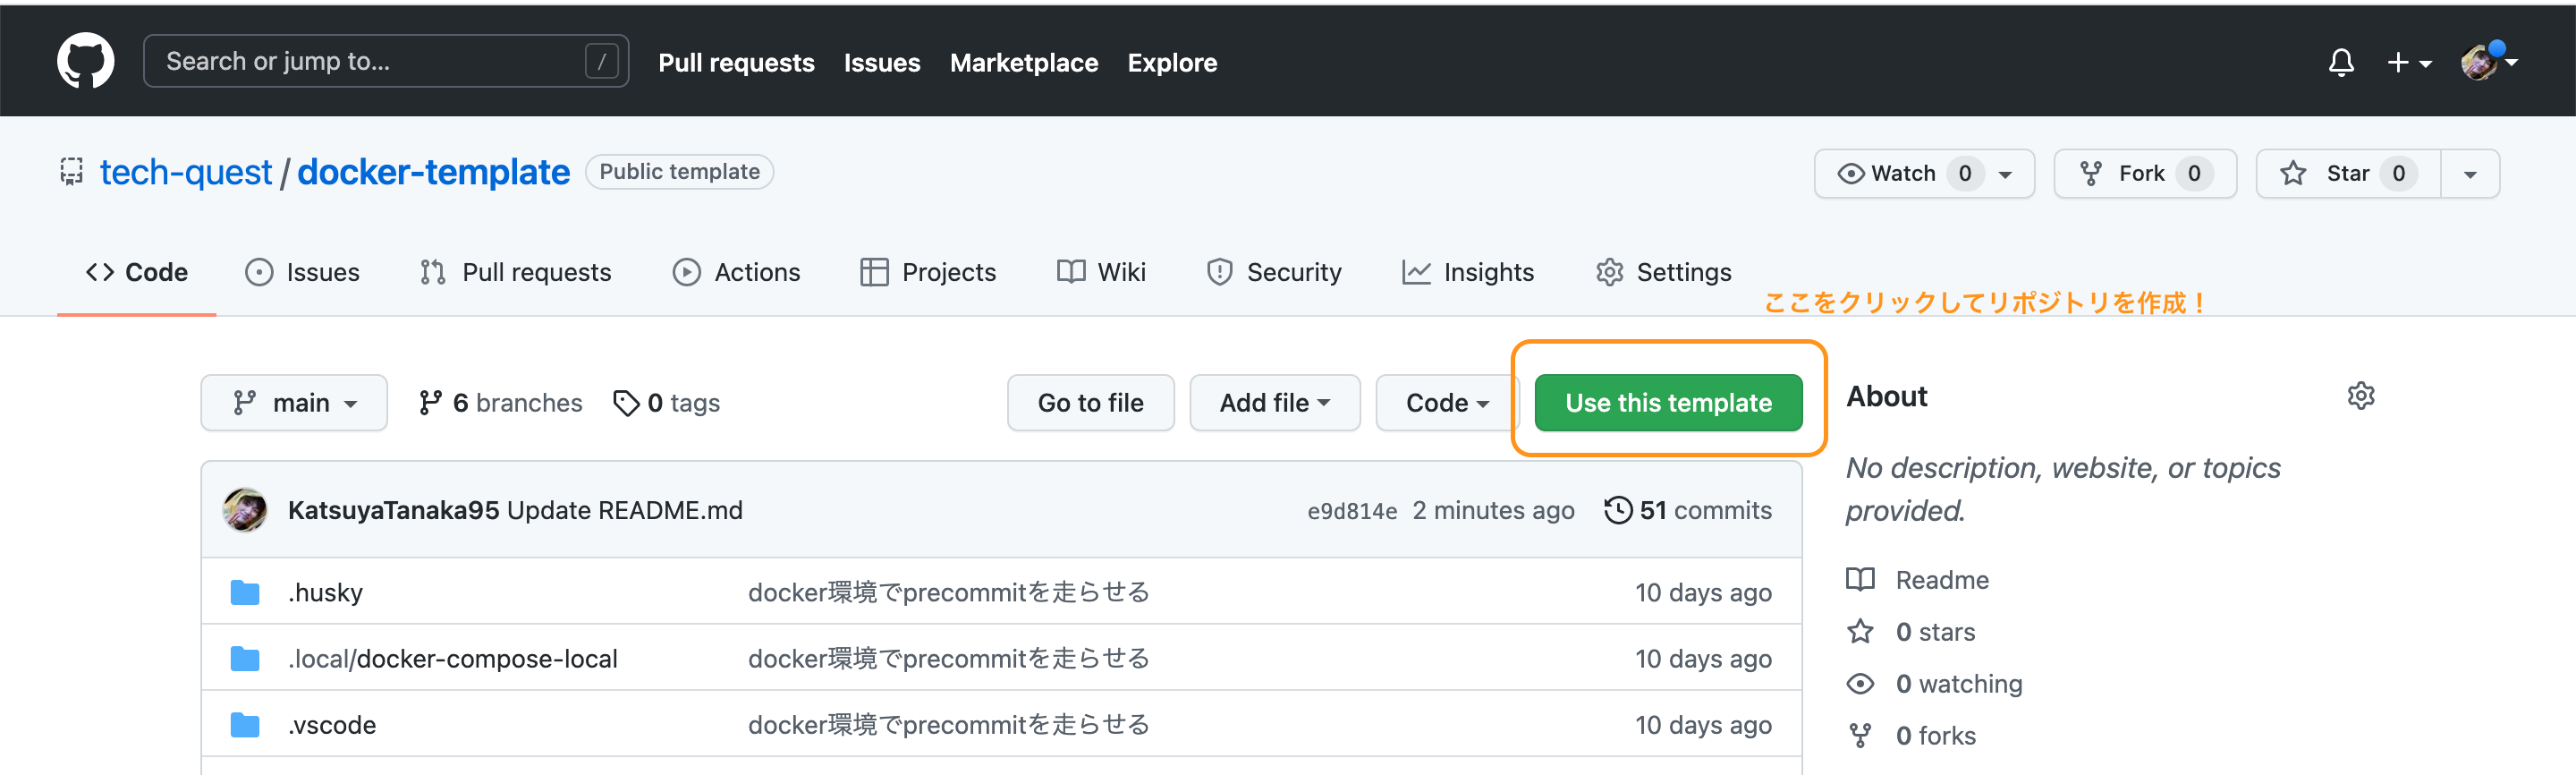The width and height of the screenshot is (2576, 775).
Task: Switch to the Projects tab
Action: click(928, 272)
